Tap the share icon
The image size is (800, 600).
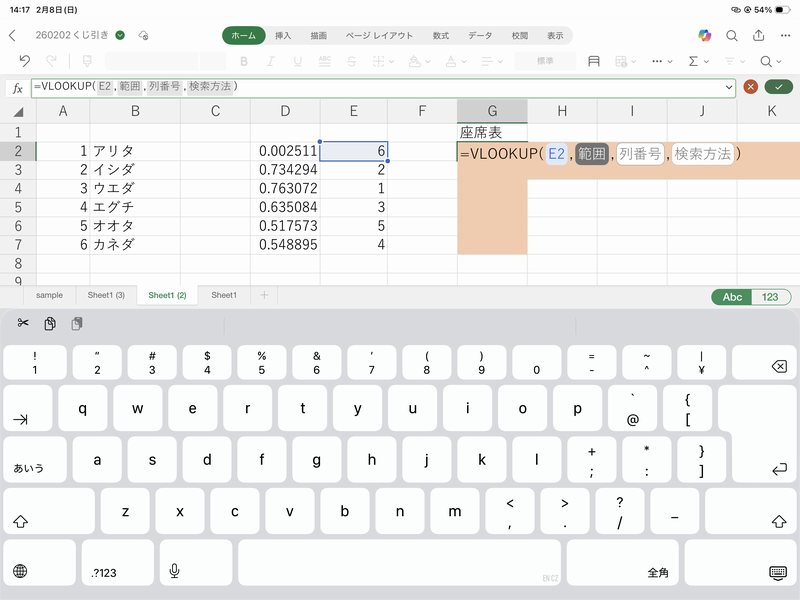click(x=759, y=35)
